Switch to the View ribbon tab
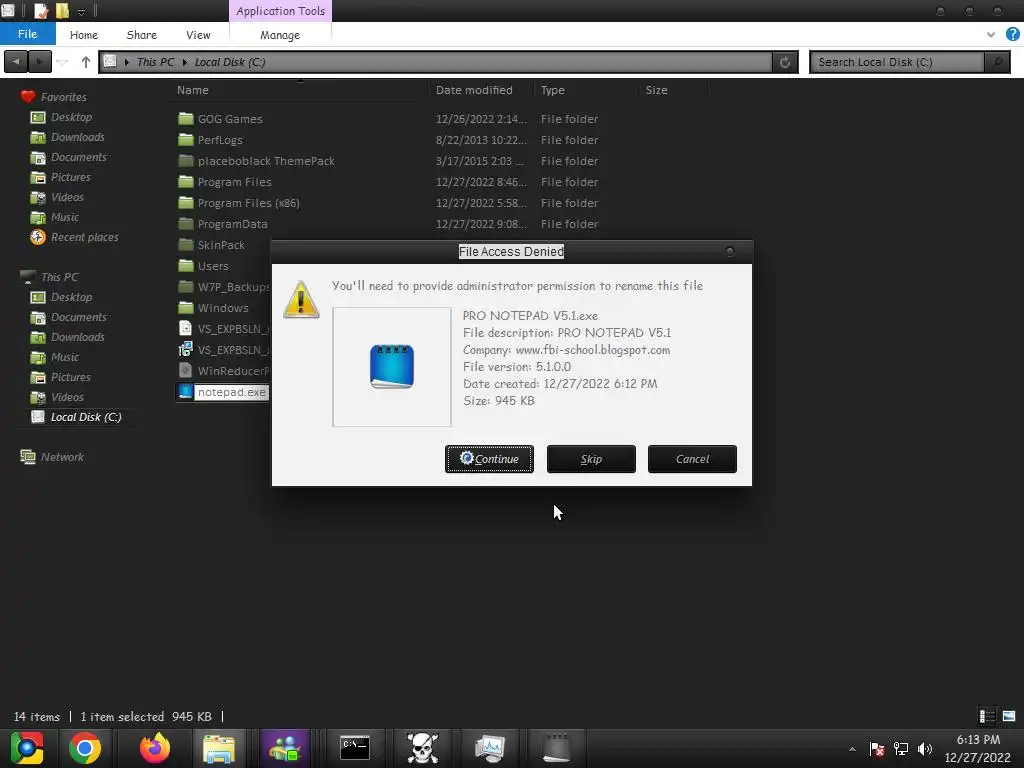 198,35
